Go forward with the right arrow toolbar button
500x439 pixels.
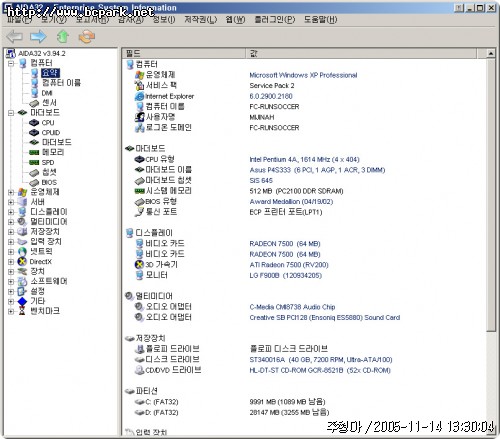[38, 36]
